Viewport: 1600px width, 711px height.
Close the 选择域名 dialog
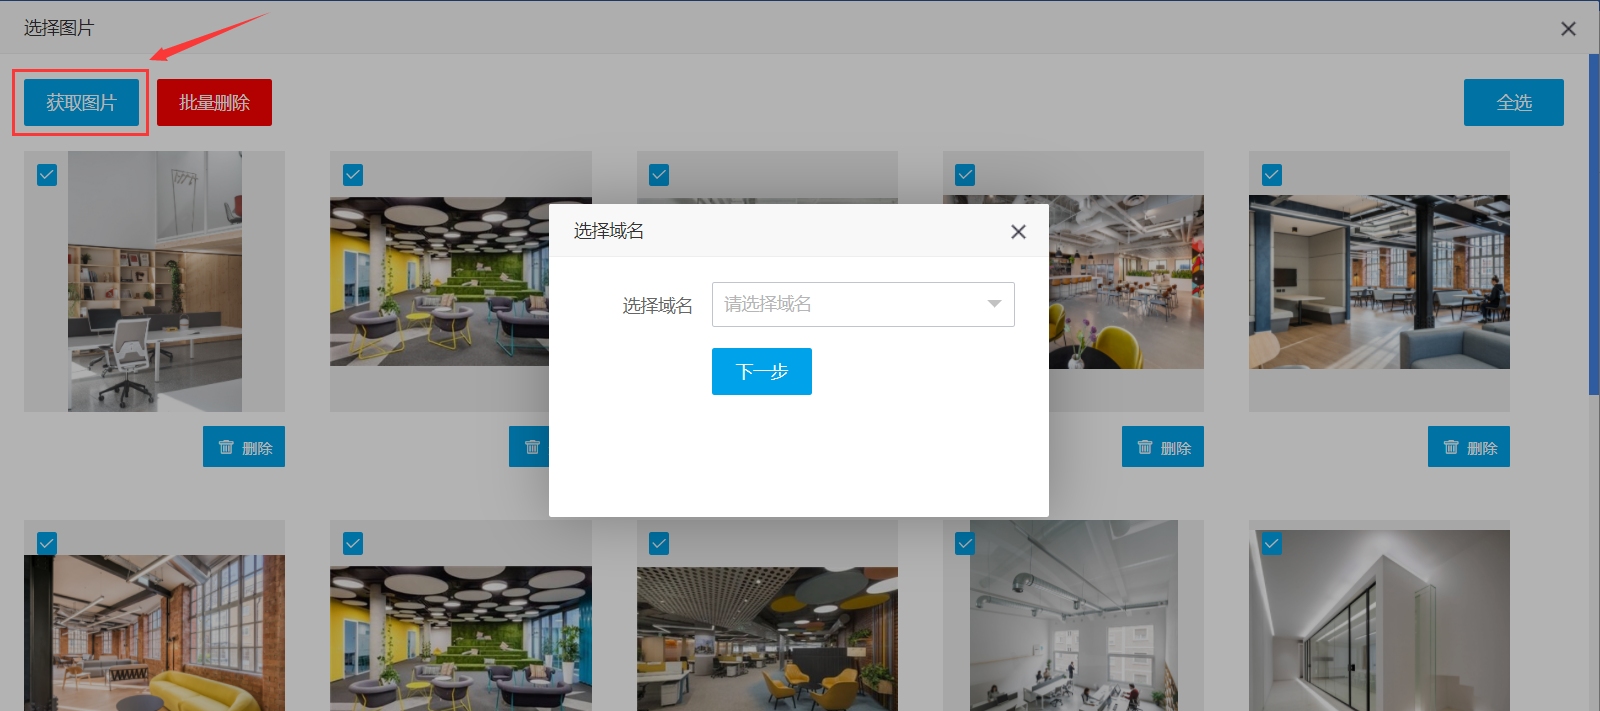pos(1018,231)
